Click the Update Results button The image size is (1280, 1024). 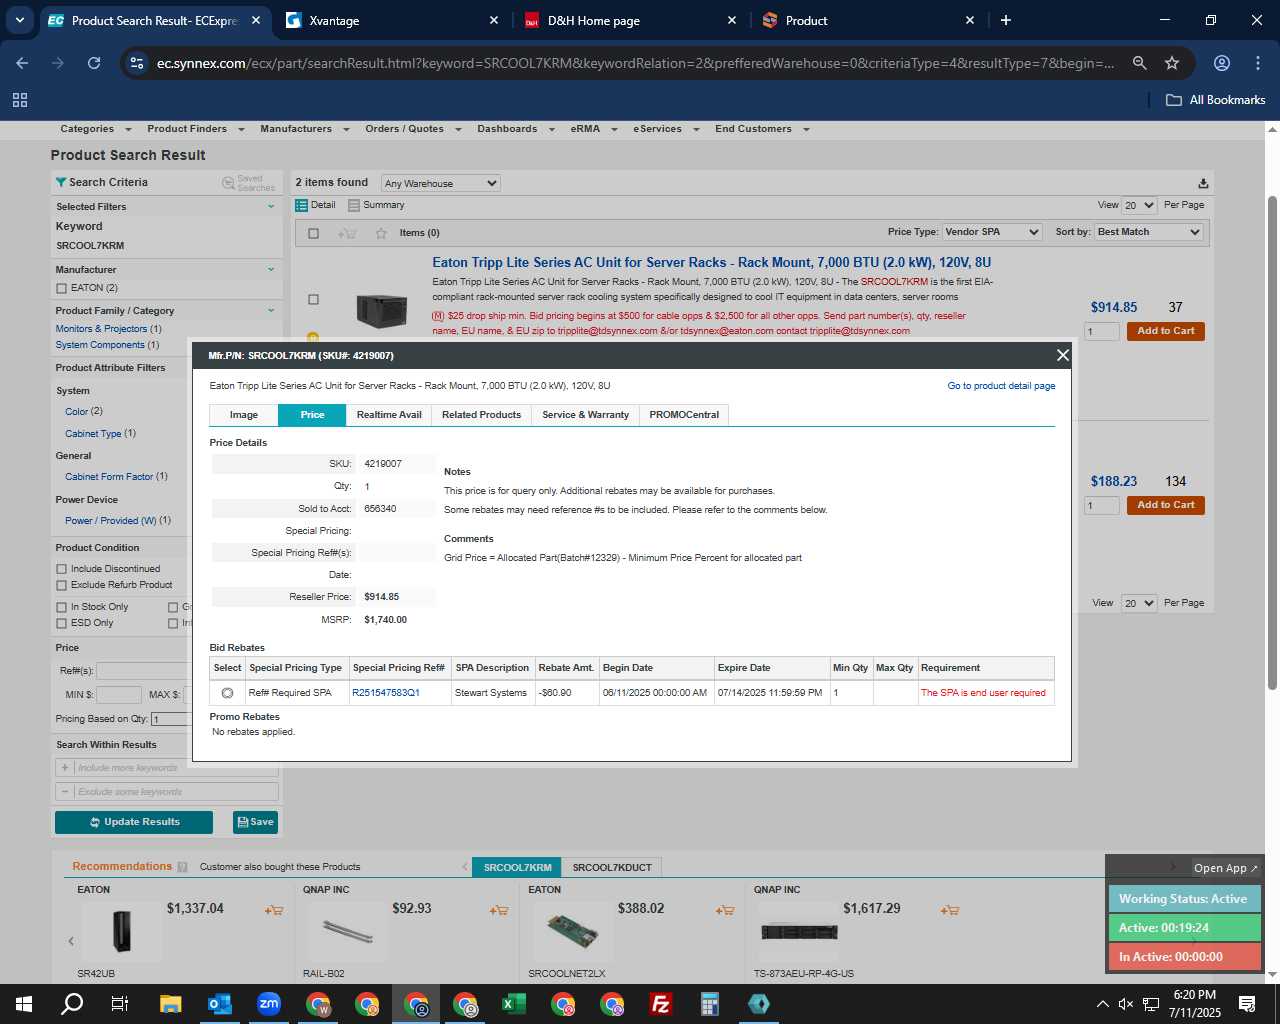pyautogui.click(x=134, y=822)
